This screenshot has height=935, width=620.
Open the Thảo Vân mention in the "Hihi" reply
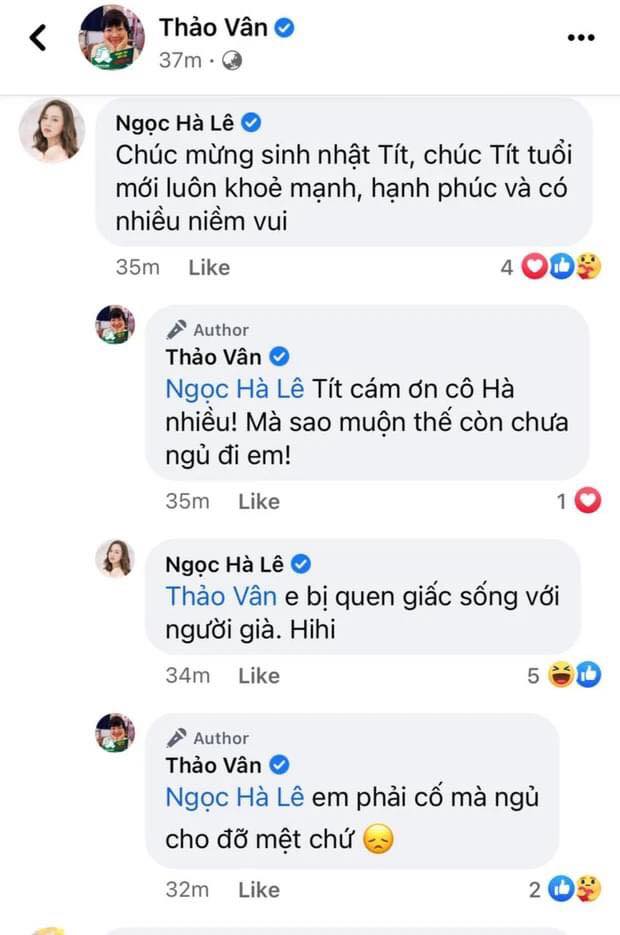(x=220, y=596)
